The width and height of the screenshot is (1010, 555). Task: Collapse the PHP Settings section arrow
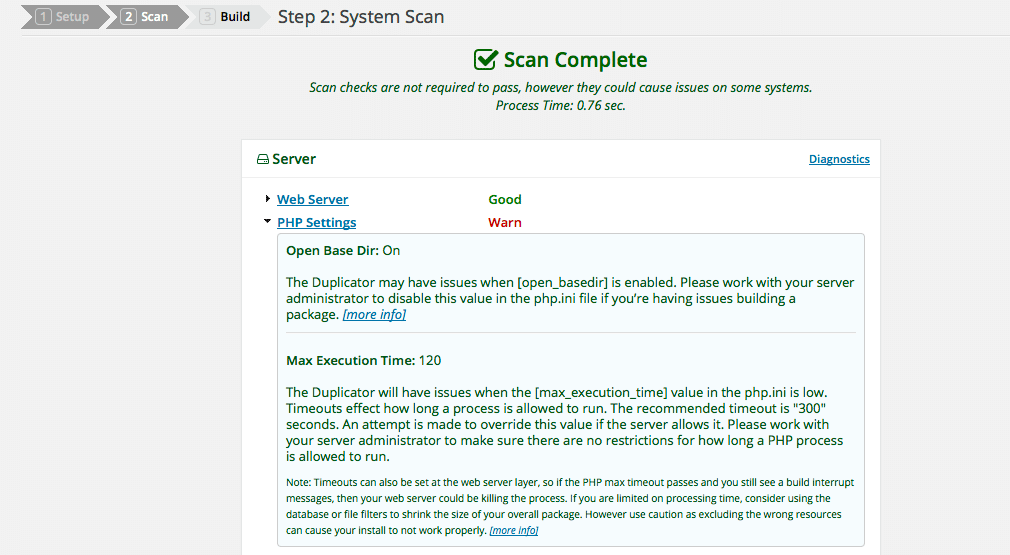click(x=267, y=221)
